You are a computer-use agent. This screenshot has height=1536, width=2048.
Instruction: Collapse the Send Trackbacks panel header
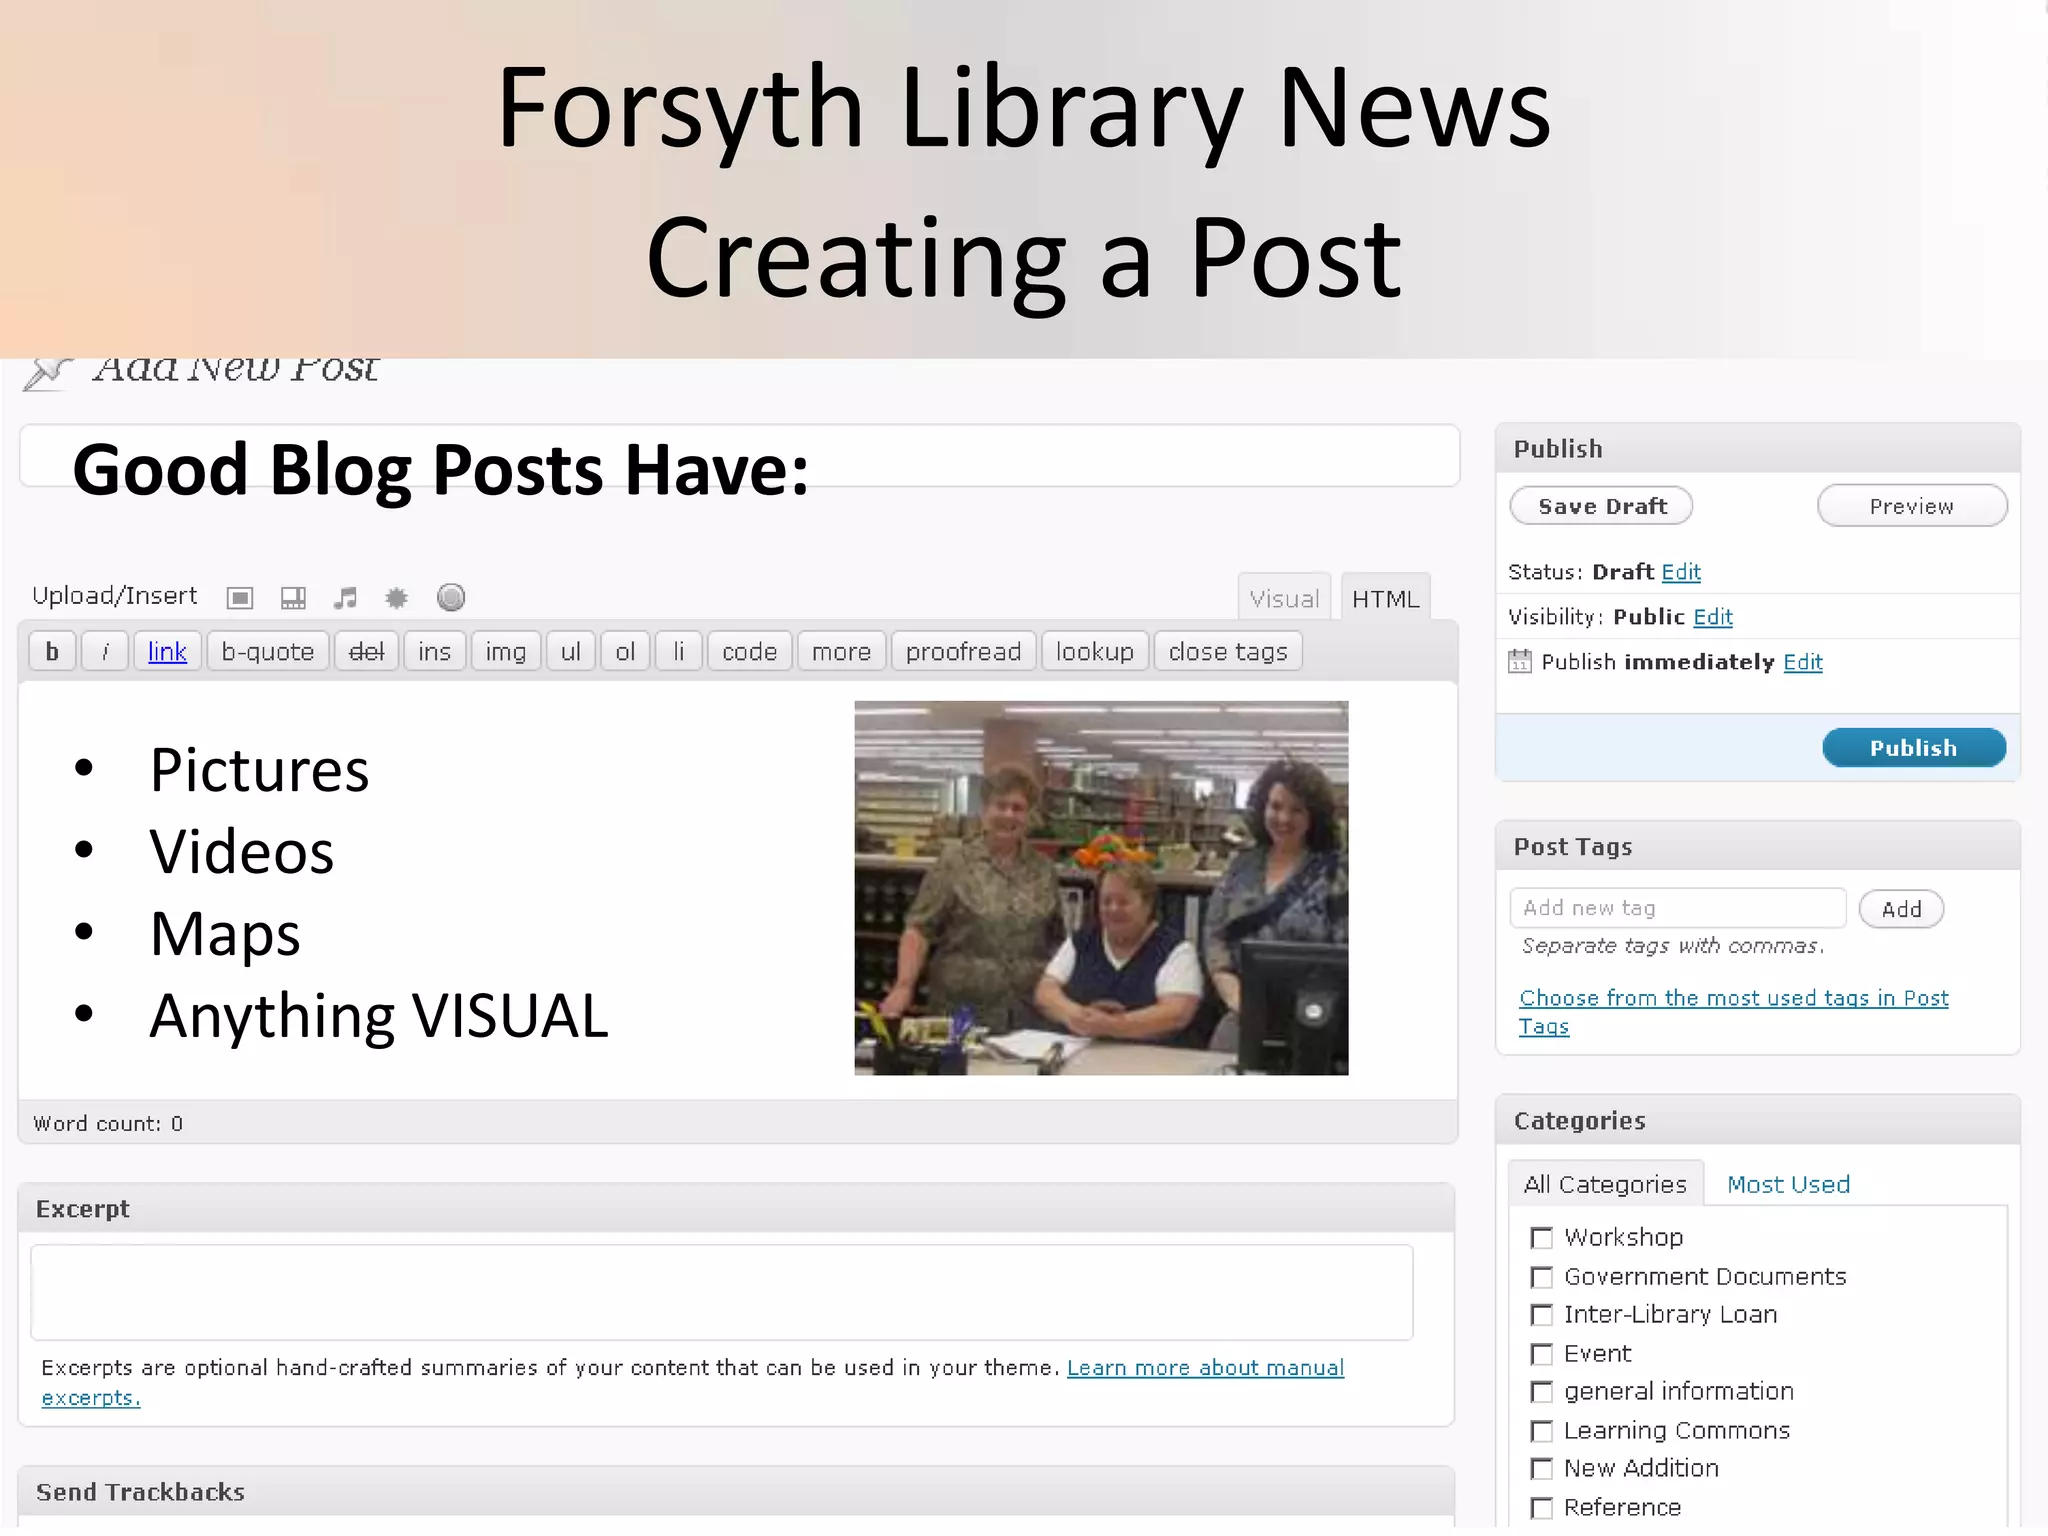tap(736, 1492)
